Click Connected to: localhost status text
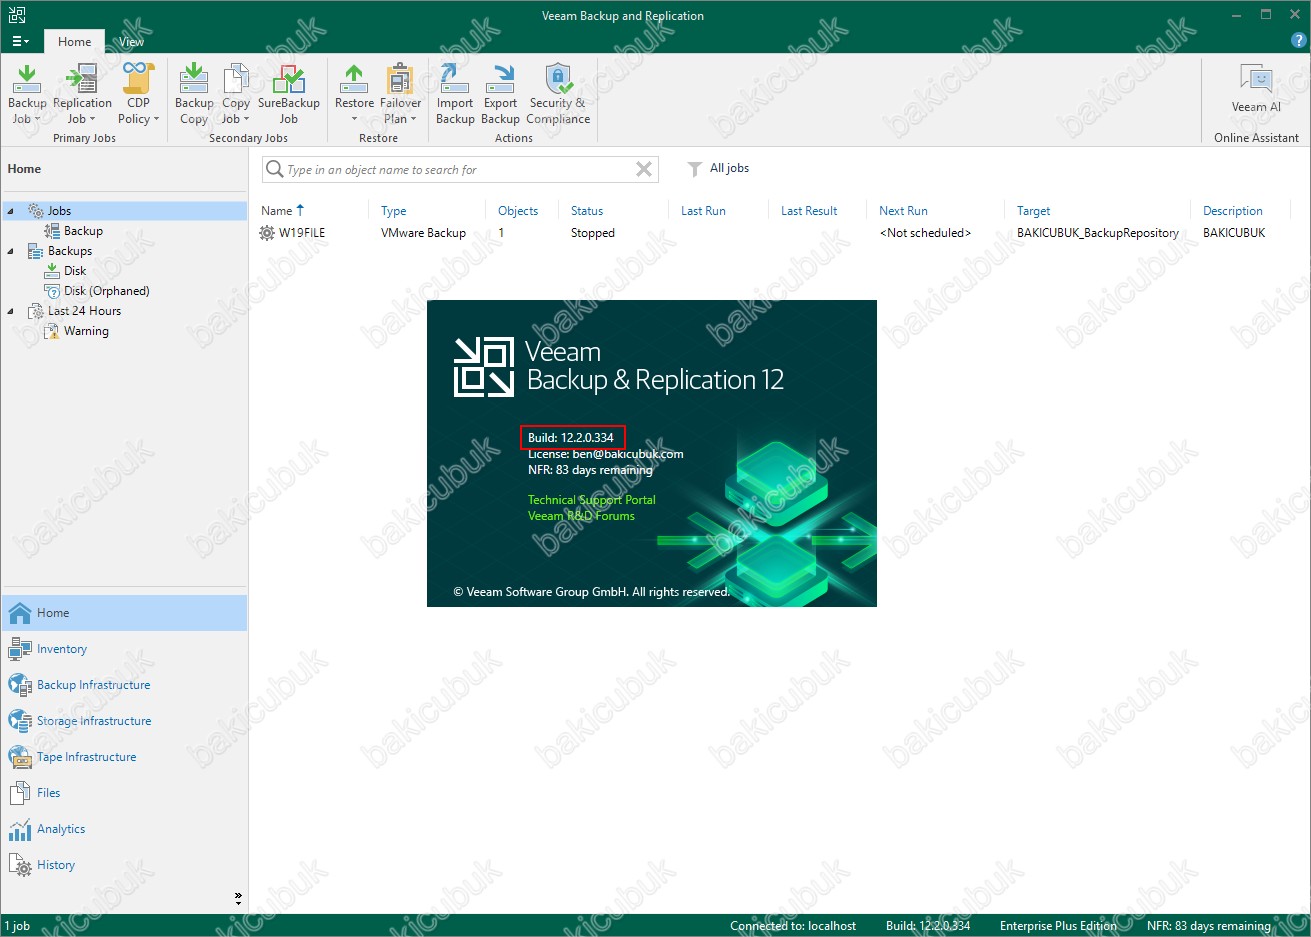1311x937 pixels. (x=793, y=926)
